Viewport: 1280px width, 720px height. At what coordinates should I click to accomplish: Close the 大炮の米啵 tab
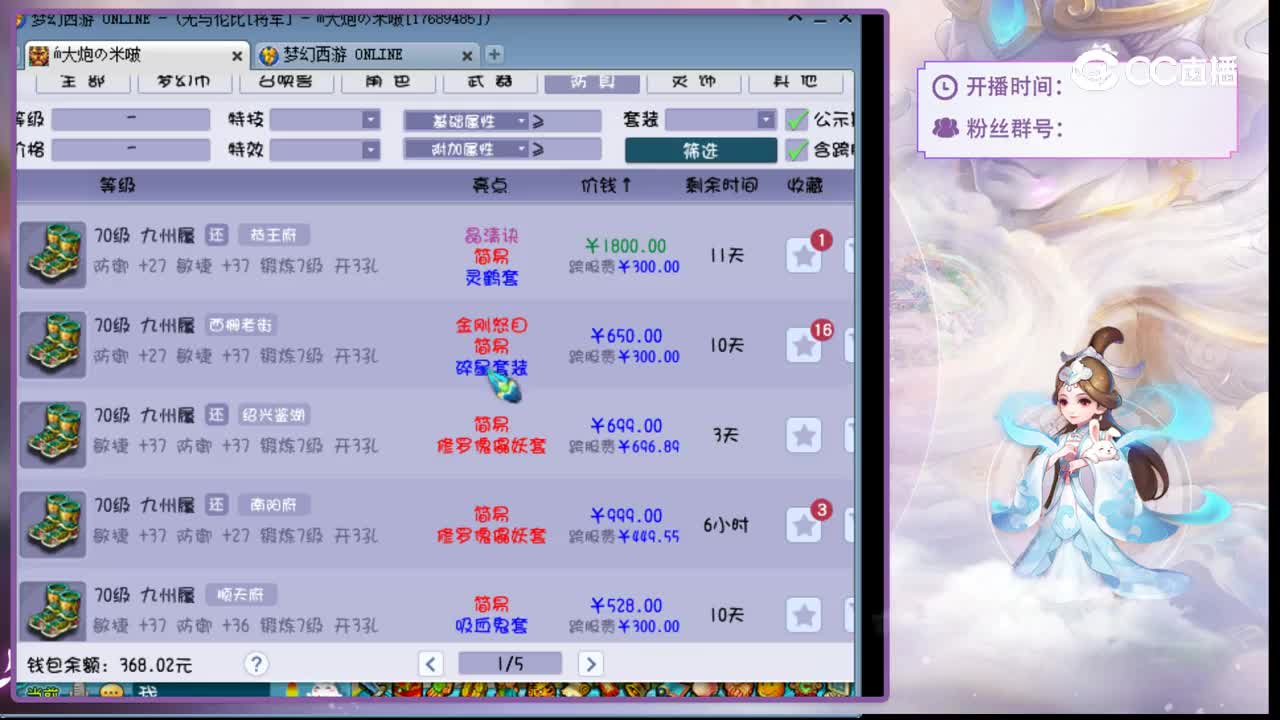237,55
